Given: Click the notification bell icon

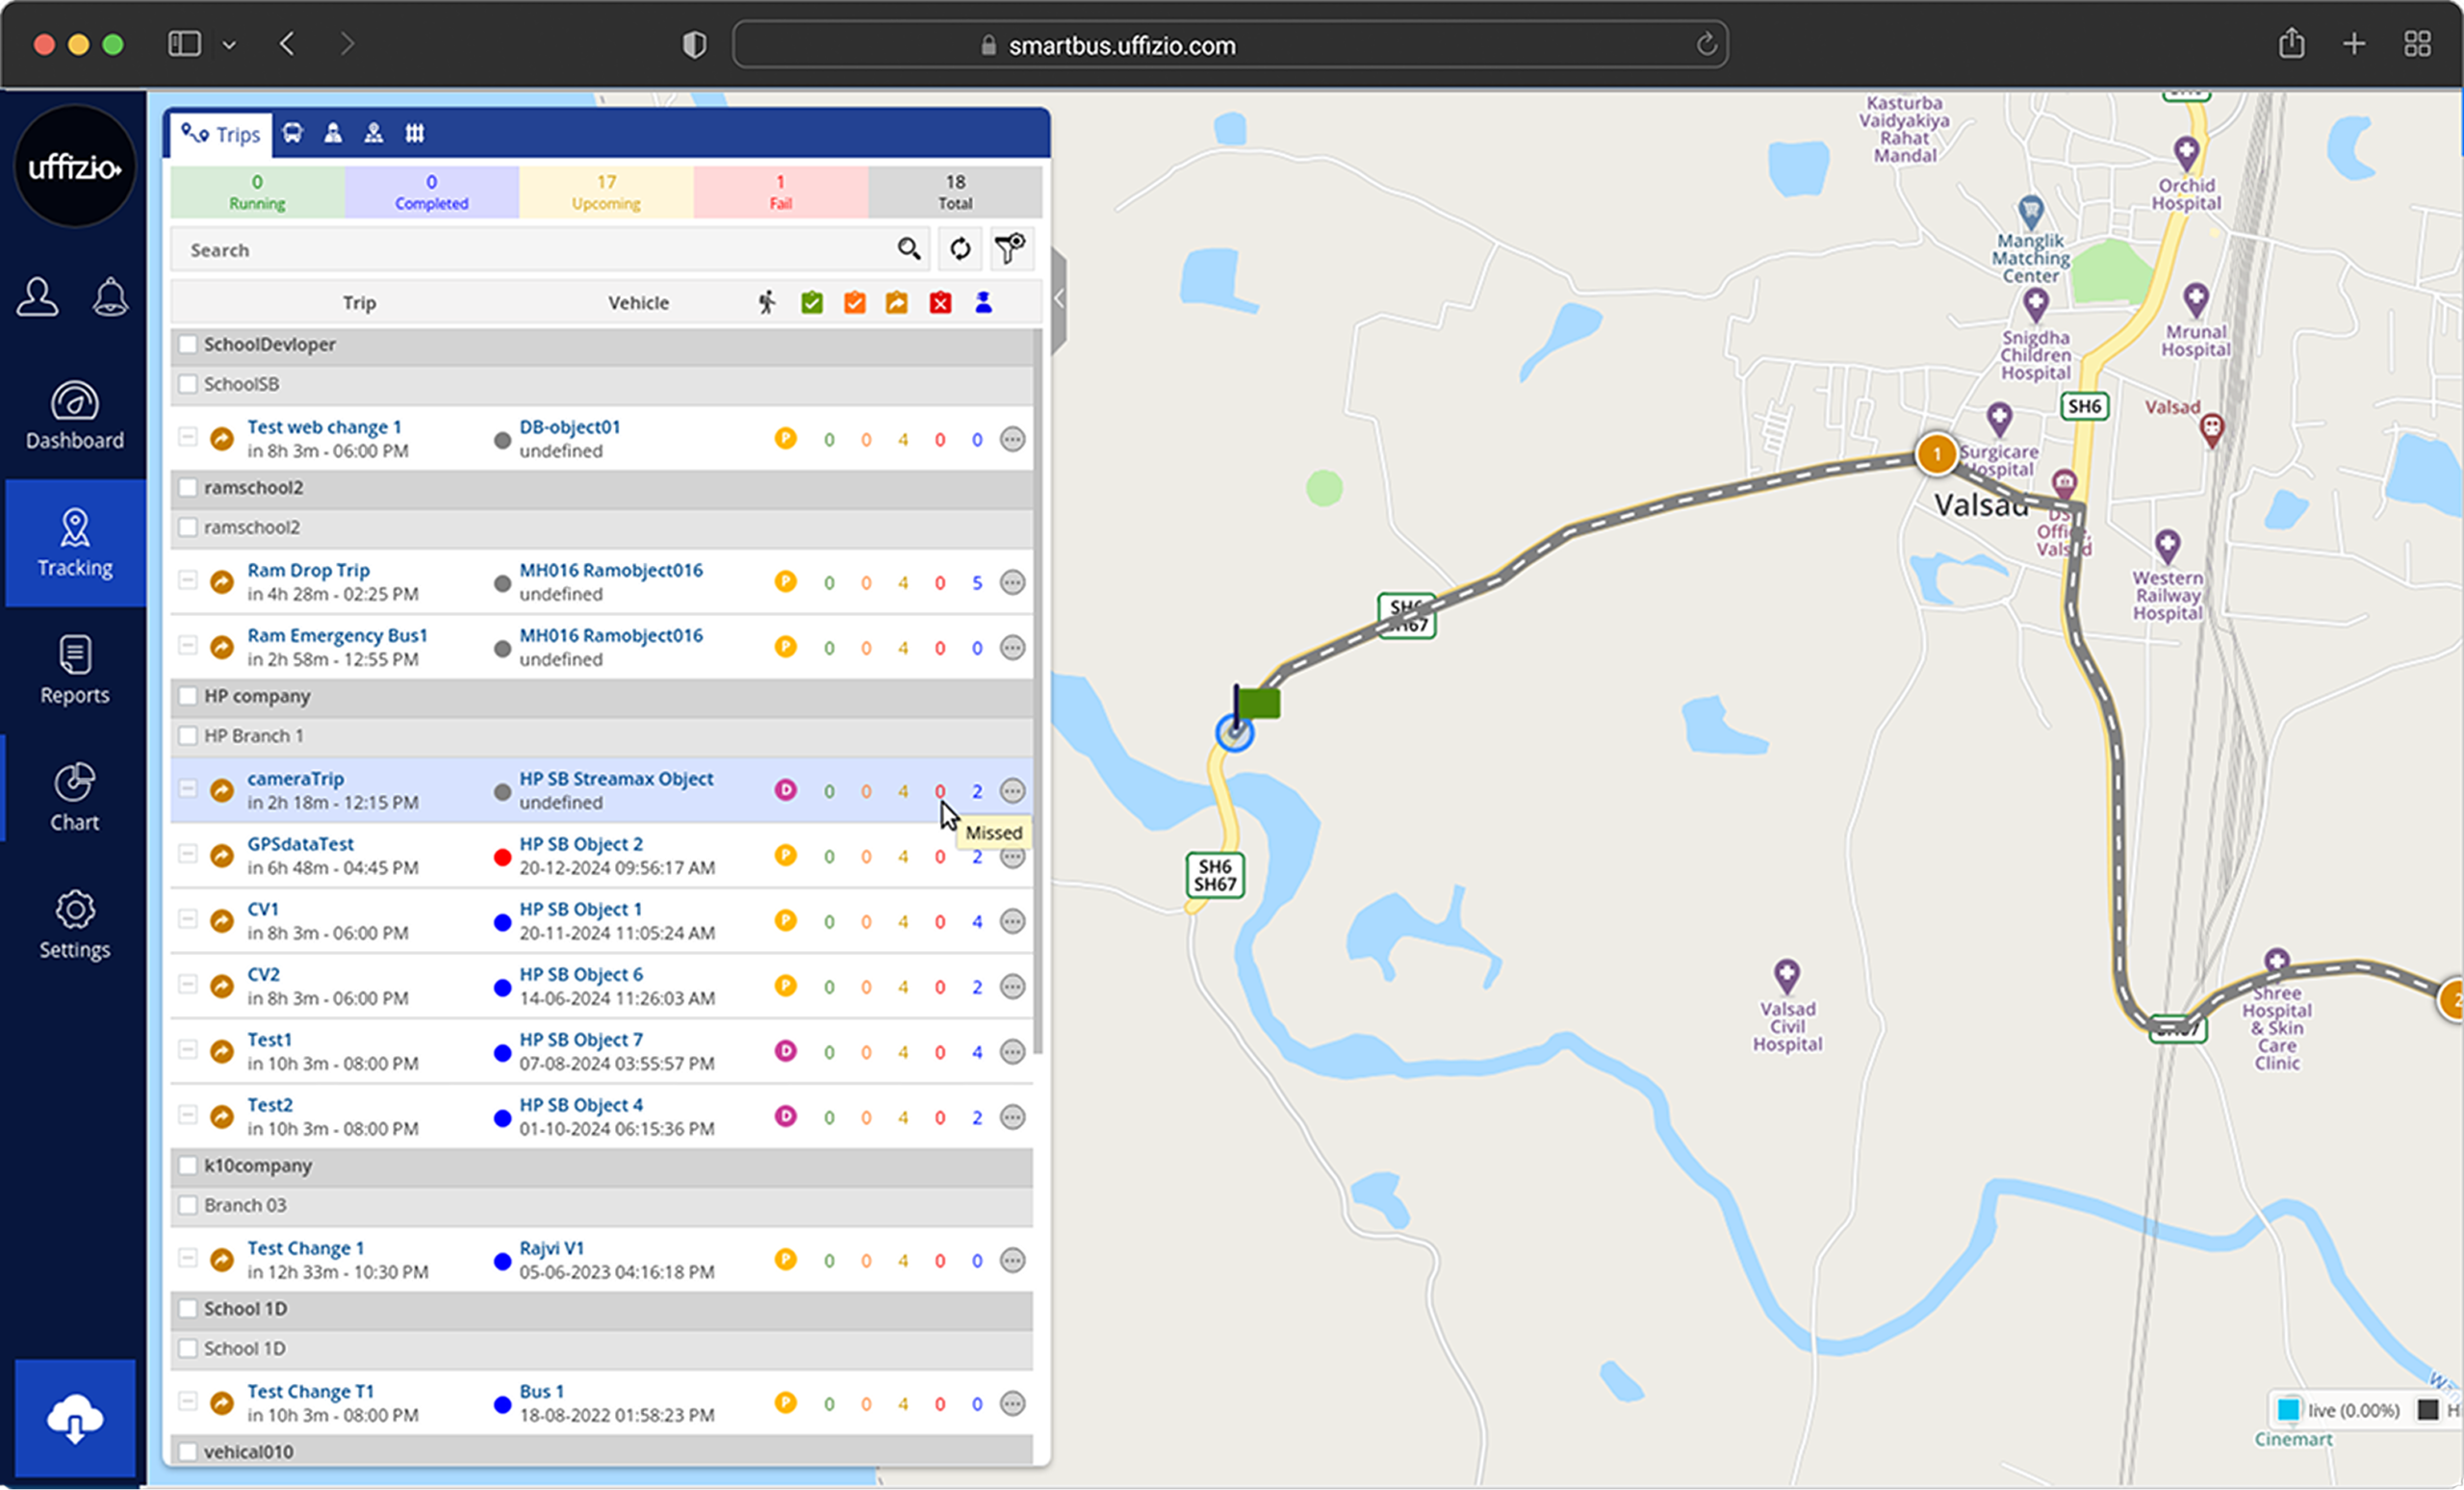Looking at the screenshot, I should click(110, 297).
